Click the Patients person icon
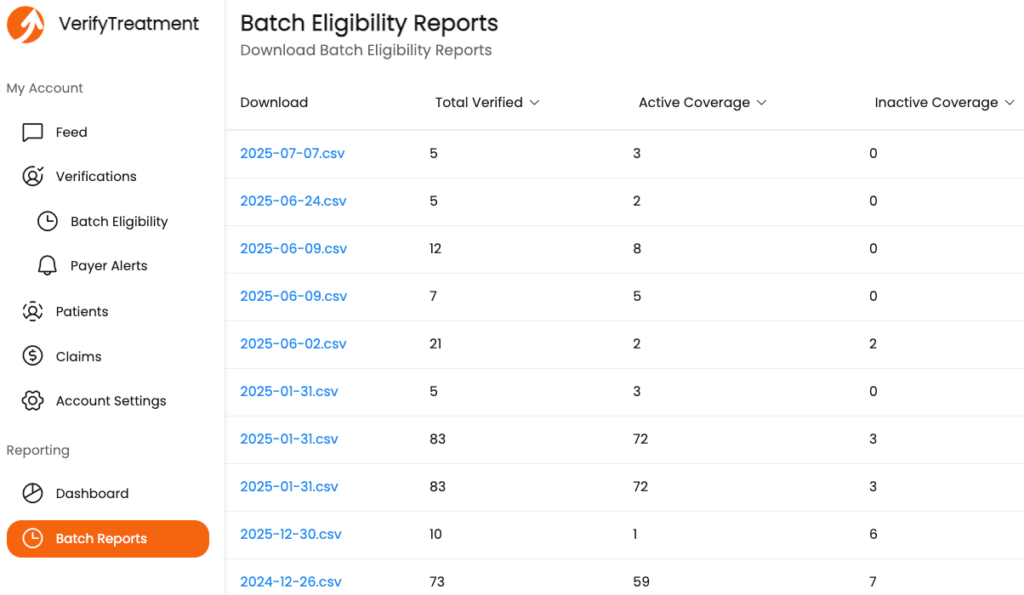This screenshot has width=1024, height=595. [x=33, y=312]
